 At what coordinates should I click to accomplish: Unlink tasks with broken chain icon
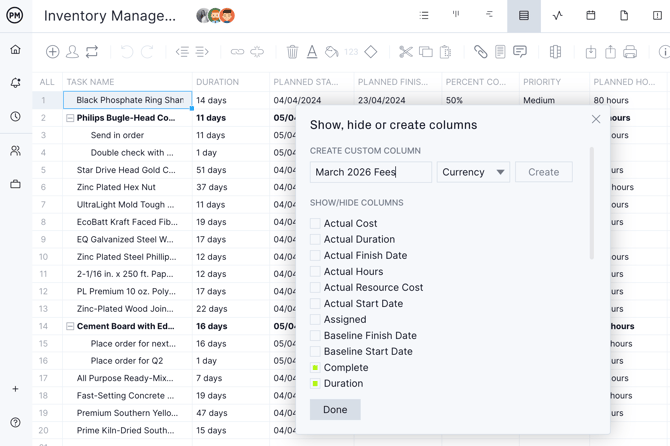257,52
